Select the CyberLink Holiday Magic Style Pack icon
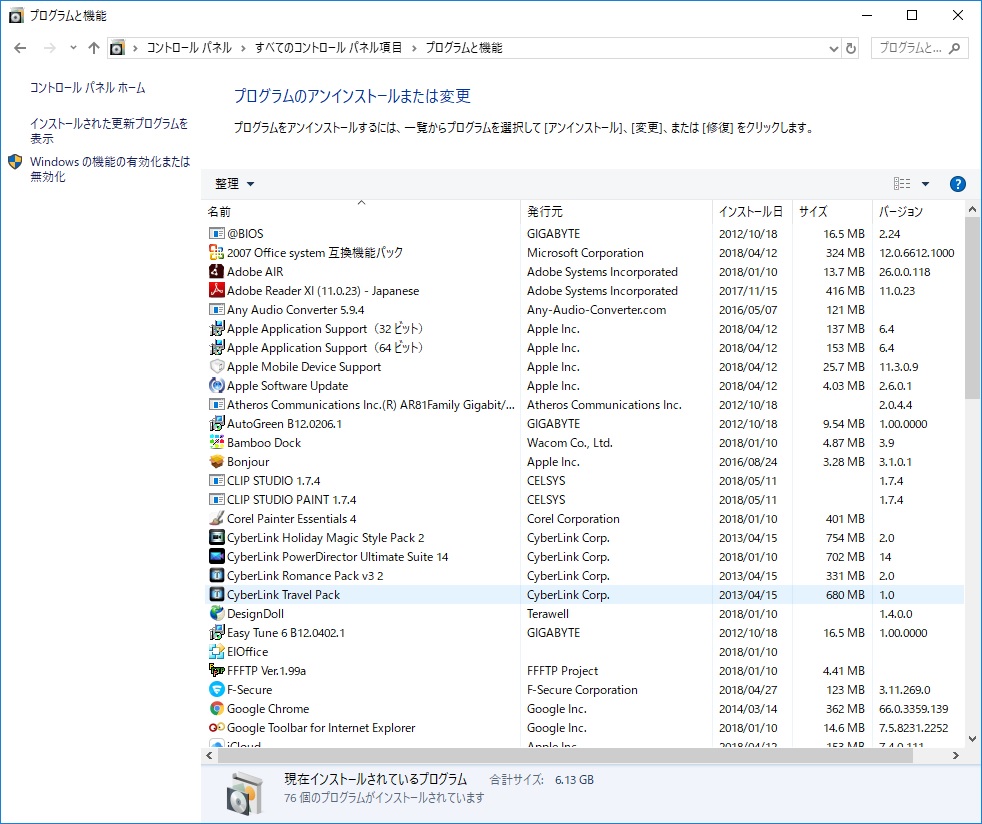The image size is (982, 824). click(217, 537)
